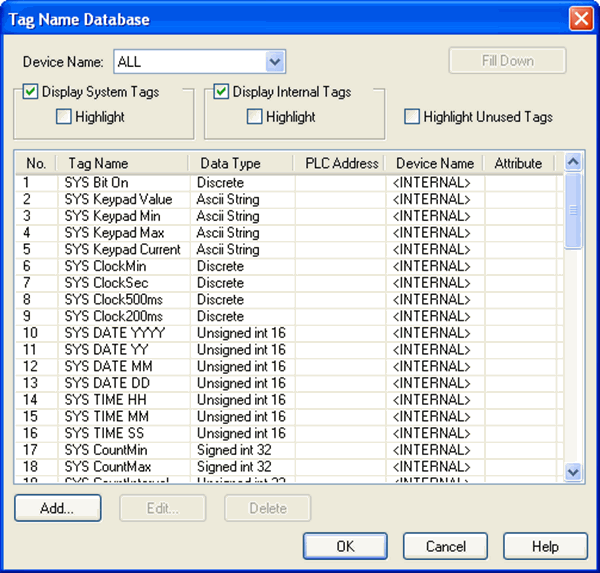Click the vertical scrollbar thumb

[573, 211]
